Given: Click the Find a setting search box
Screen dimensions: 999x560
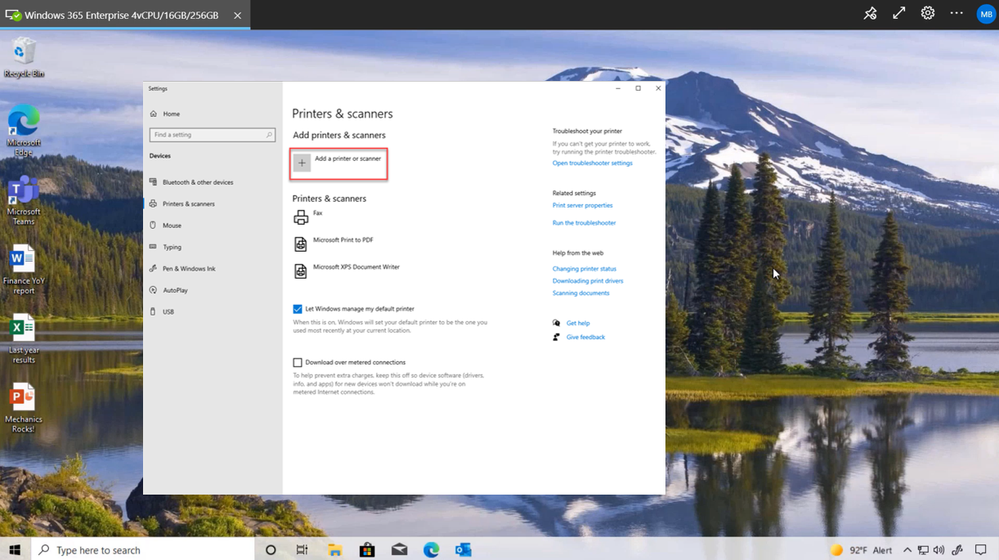Looking at the screenshot, I should point(212,135).
